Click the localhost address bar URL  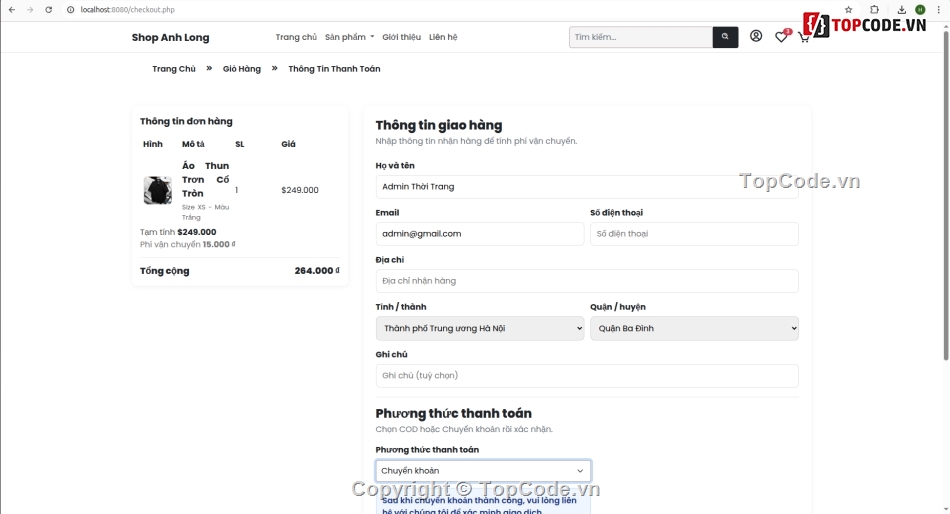(127, 10)
